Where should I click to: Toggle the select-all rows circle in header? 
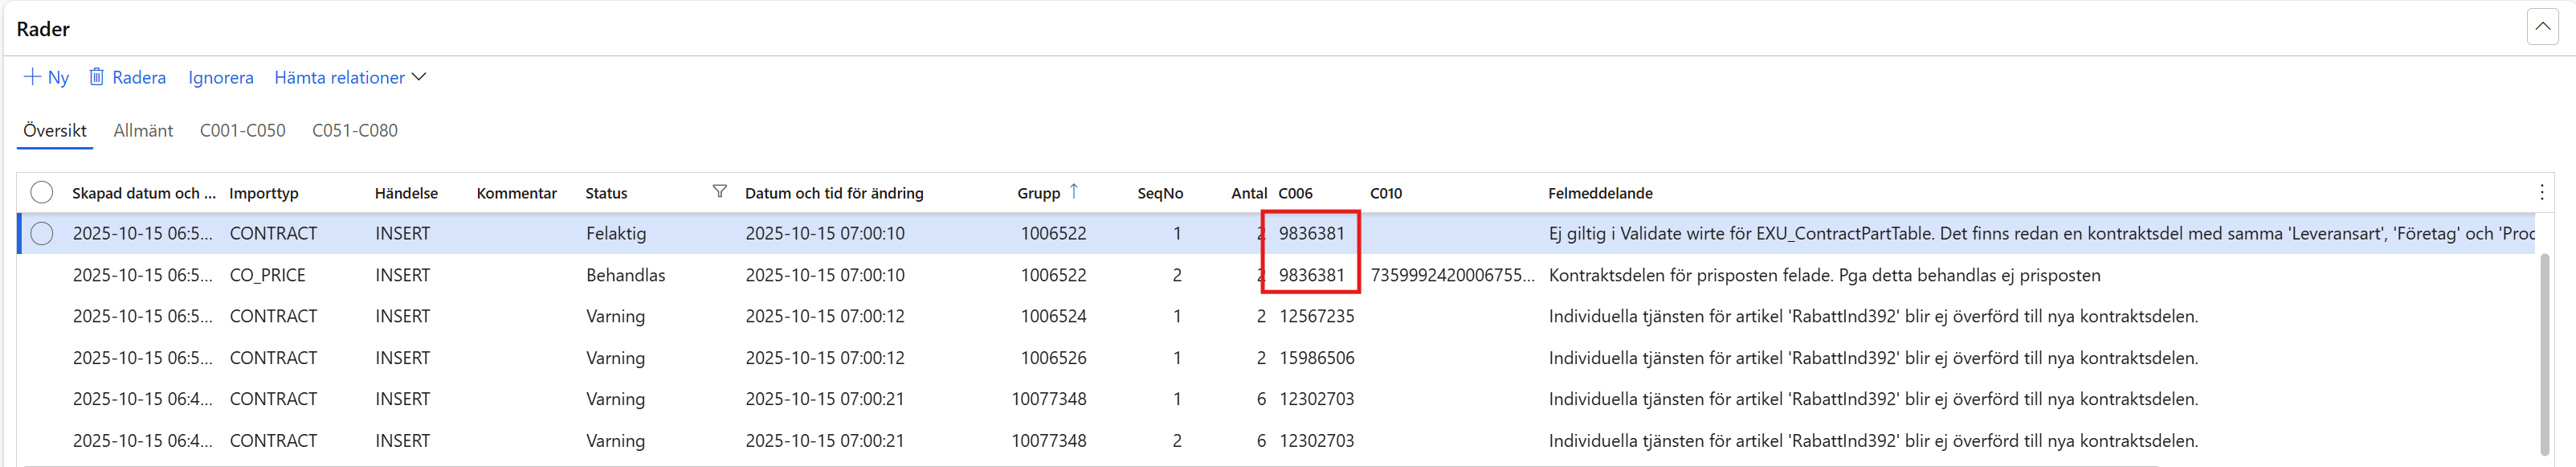pyautogui.click(x=42, y=193)
